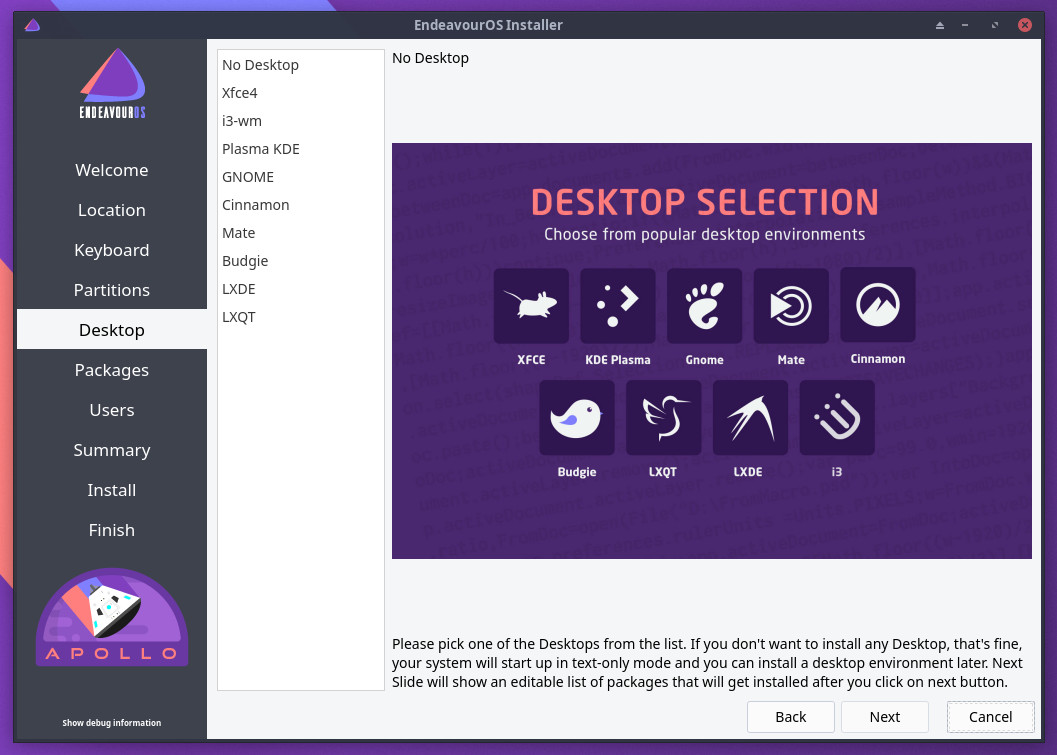Select Xfce4 in the desktop list
1057x755 pixels.
click(x=301, y=93)
